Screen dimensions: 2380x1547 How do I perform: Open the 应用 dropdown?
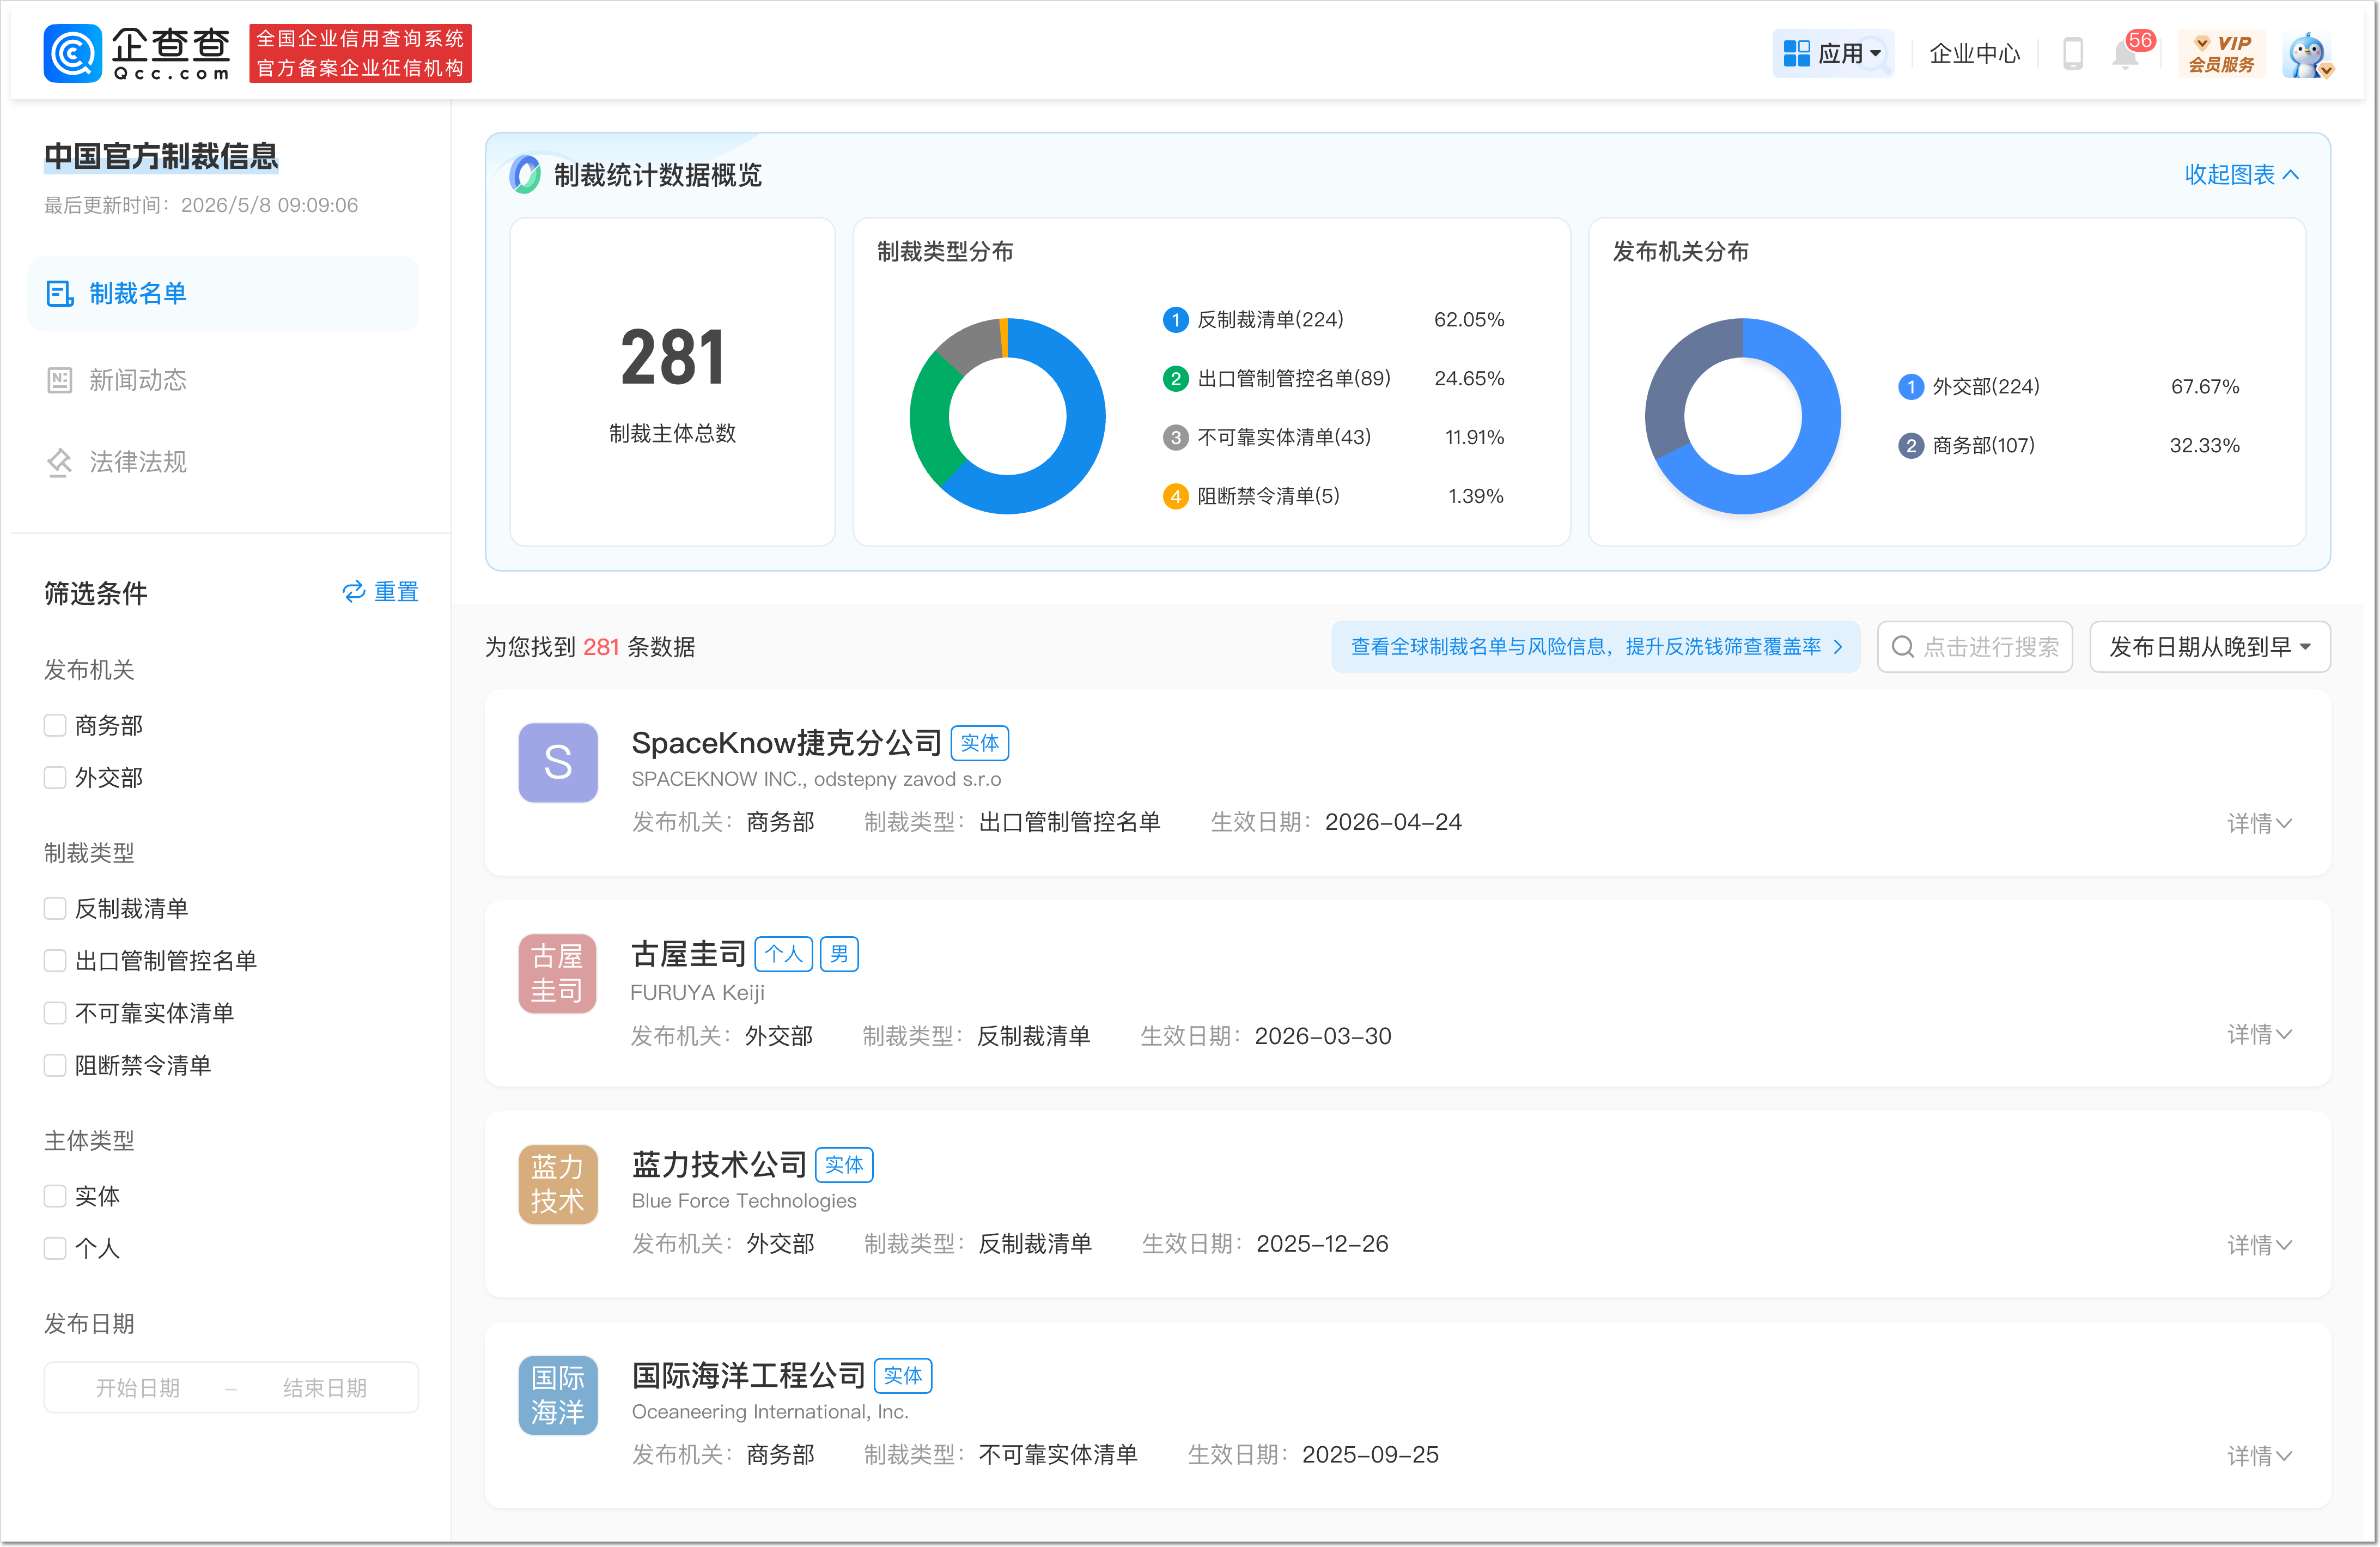(x=1833, y=53)
